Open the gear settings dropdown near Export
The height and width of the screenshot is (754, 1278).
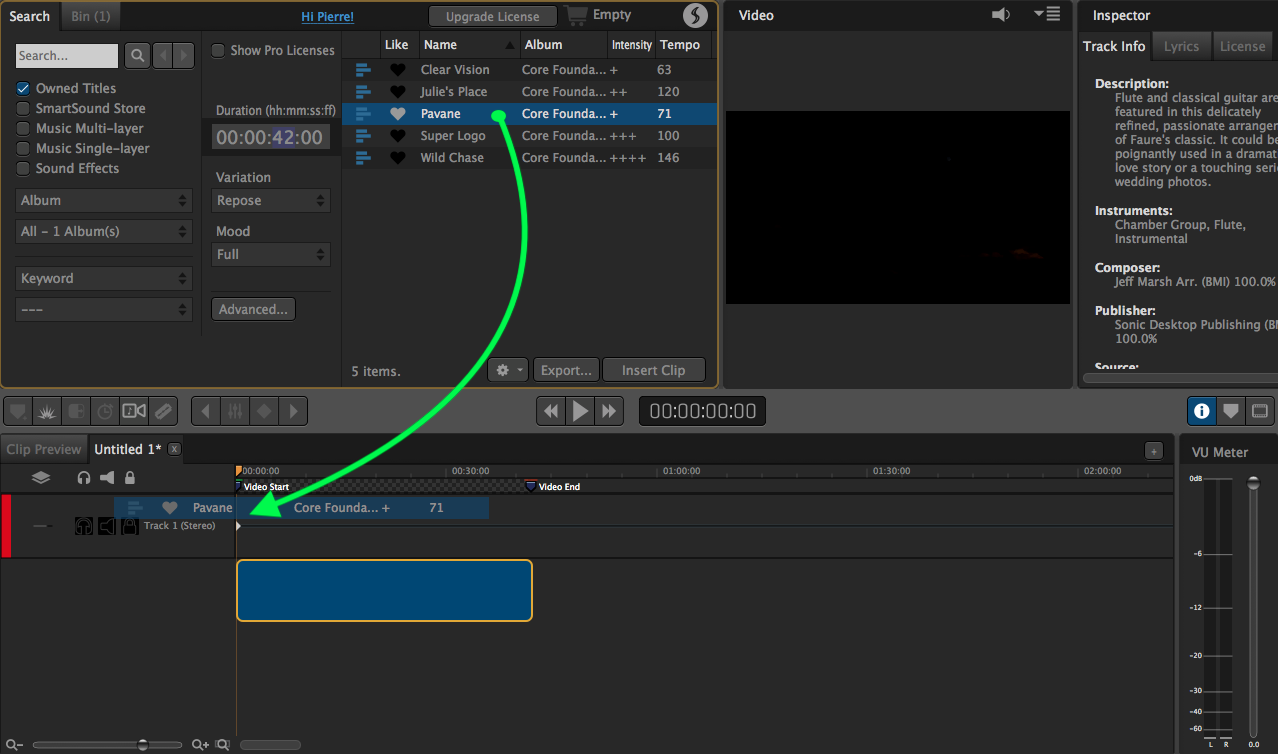pyautogui.click(x=508, y=370)
